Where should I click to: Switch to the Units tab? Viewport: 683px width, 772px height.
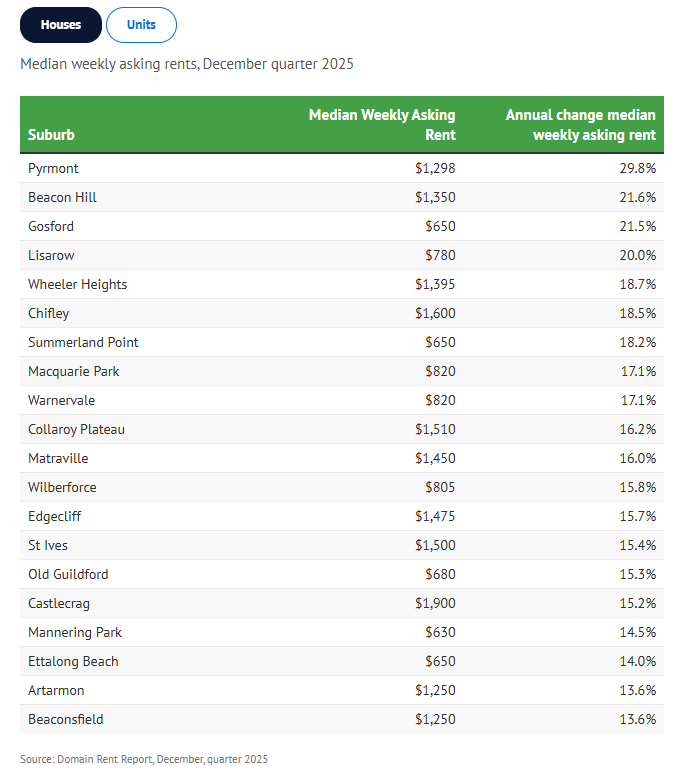tap(141, 25)
